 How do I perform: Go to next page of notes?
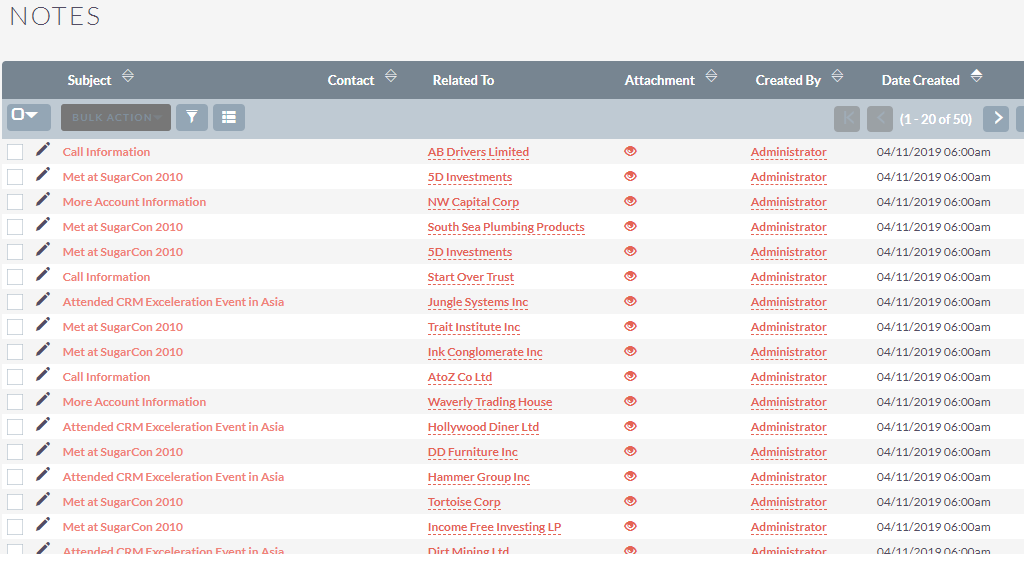click(x=995, y=118)
